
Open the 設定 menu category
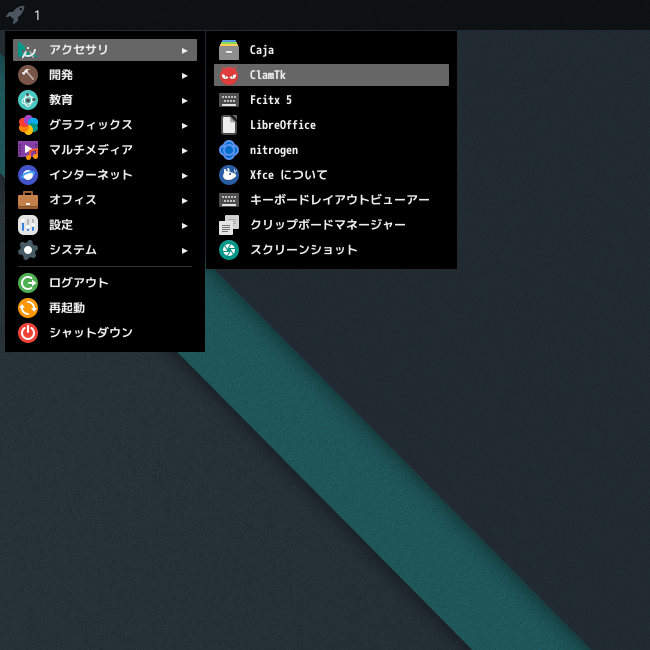coord(105,225)
